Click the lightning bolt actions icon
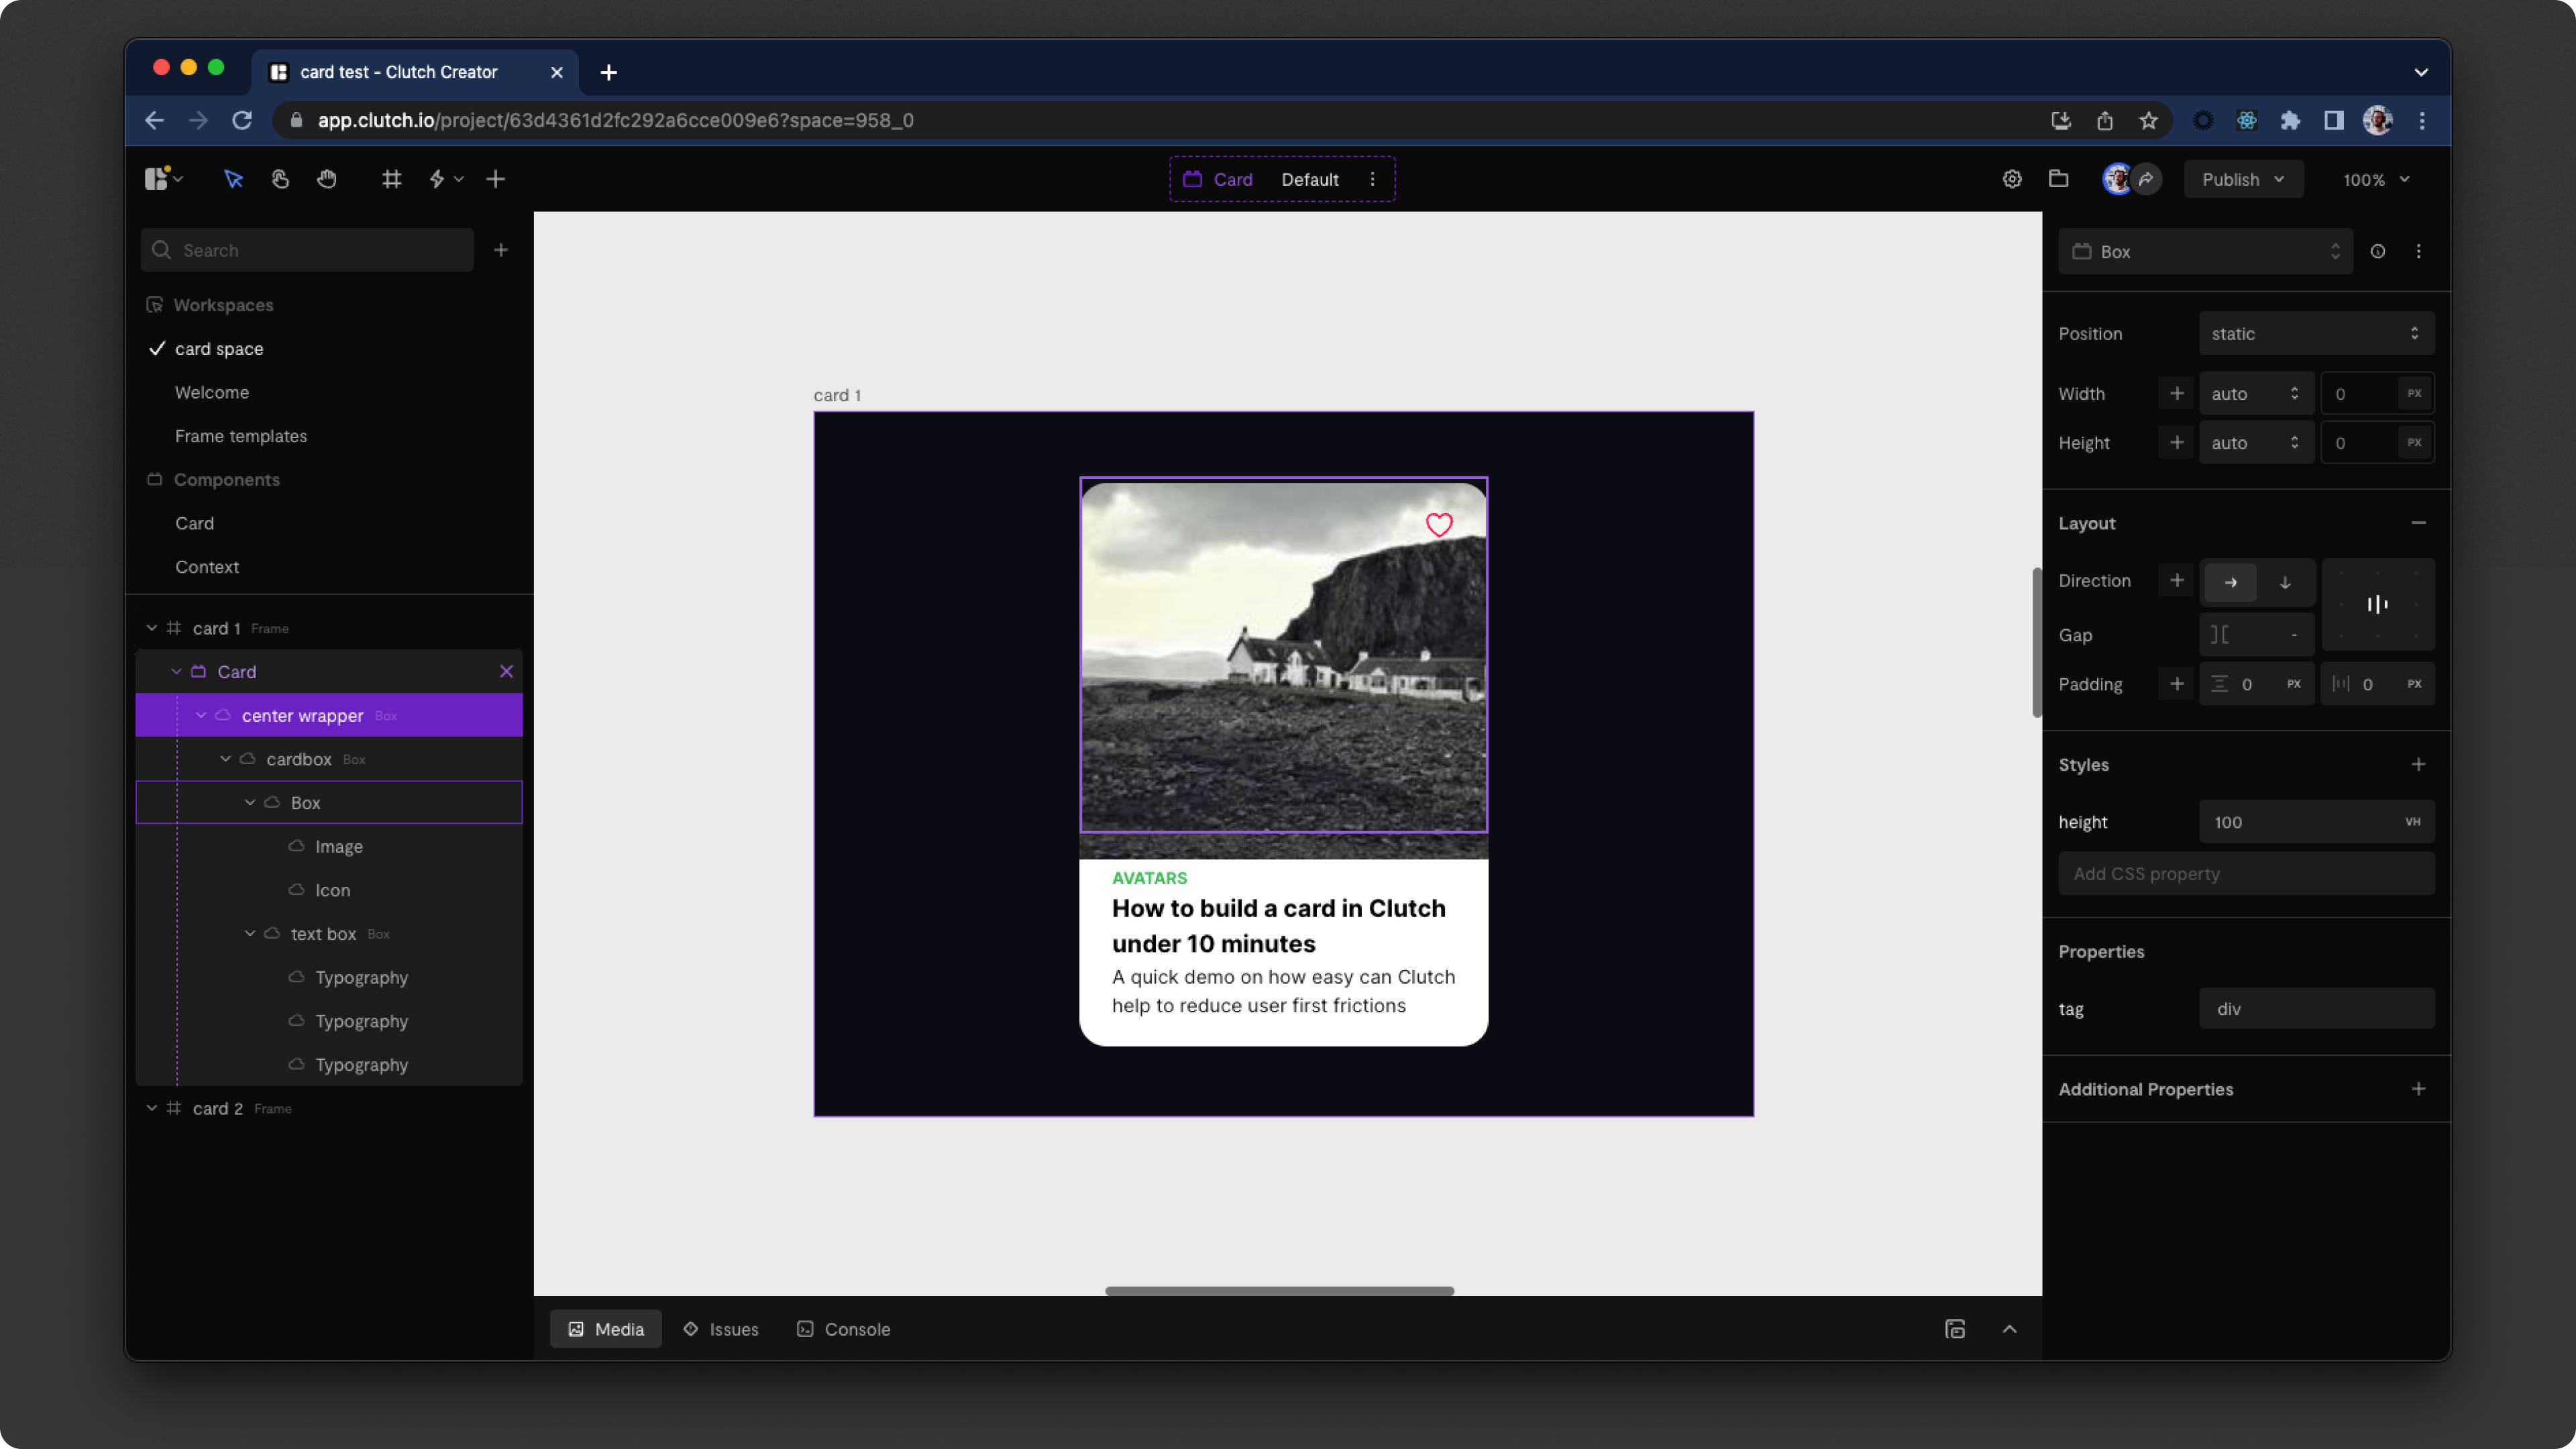Image resolution: width=2576 pixels, height=1449 pixels. (437, 179)
